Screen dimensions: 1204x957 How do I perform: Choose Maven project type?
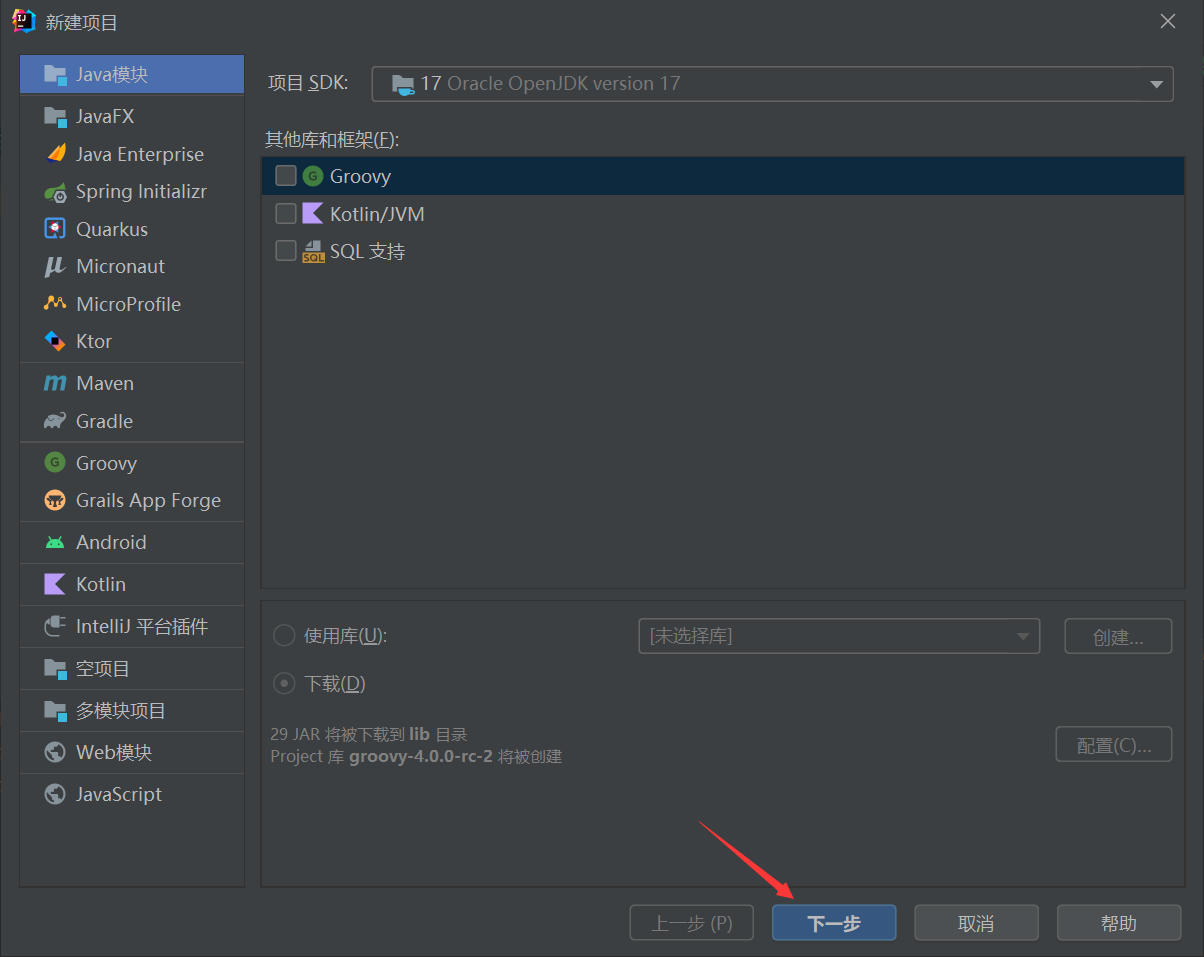[132, 384]
